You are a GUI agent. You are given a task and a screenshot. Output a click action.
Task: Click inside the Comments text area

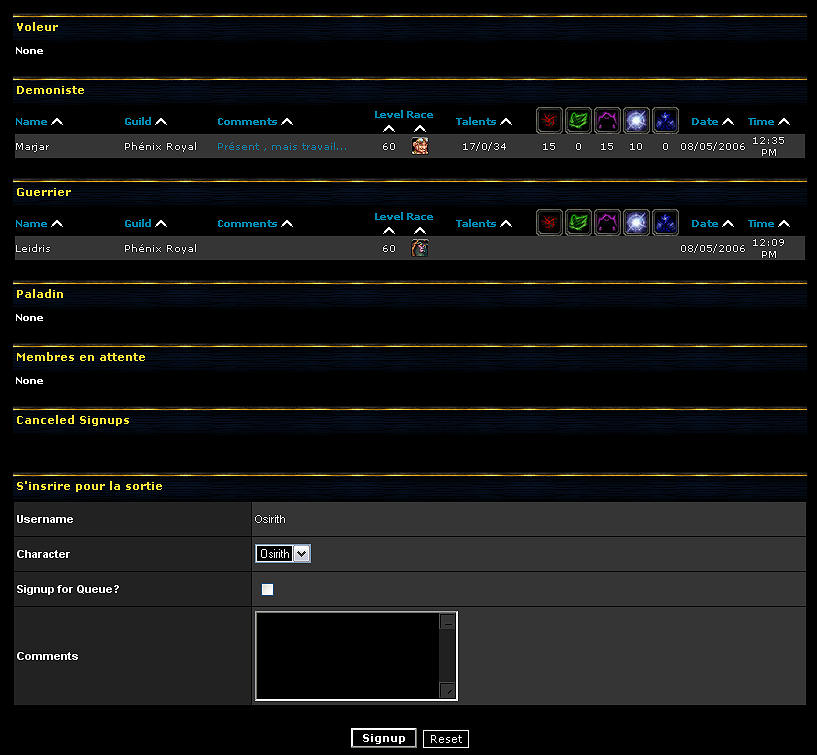[x=347, y=656]
